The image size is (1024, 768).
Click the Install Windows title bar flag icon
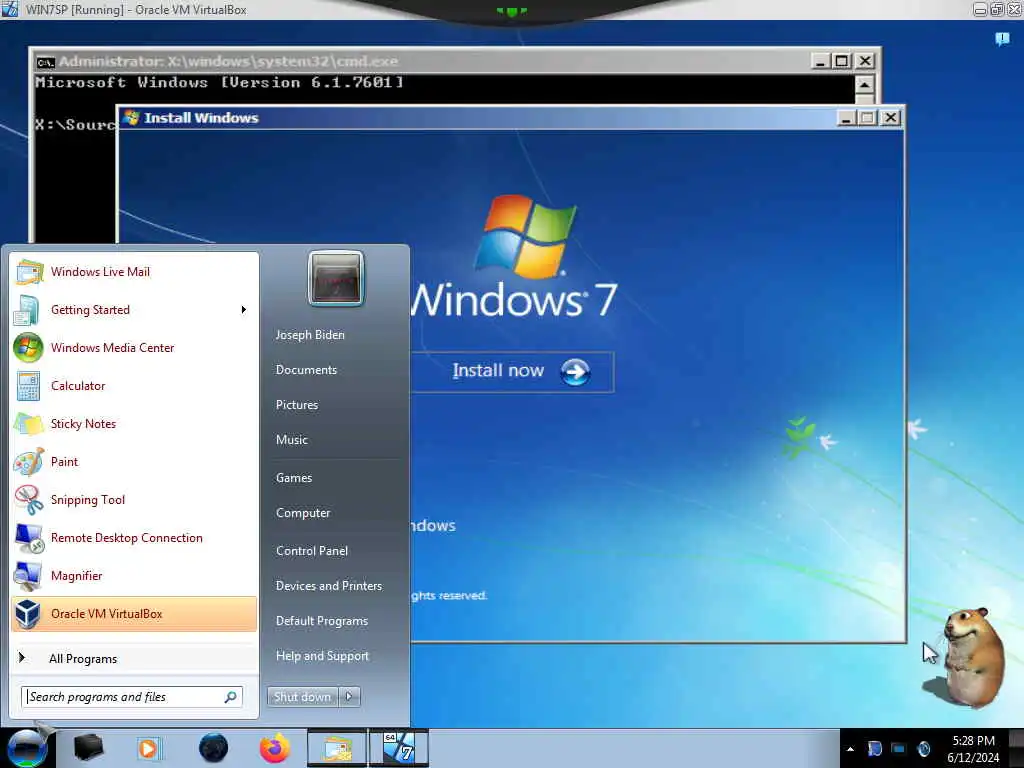coord(131,118)
